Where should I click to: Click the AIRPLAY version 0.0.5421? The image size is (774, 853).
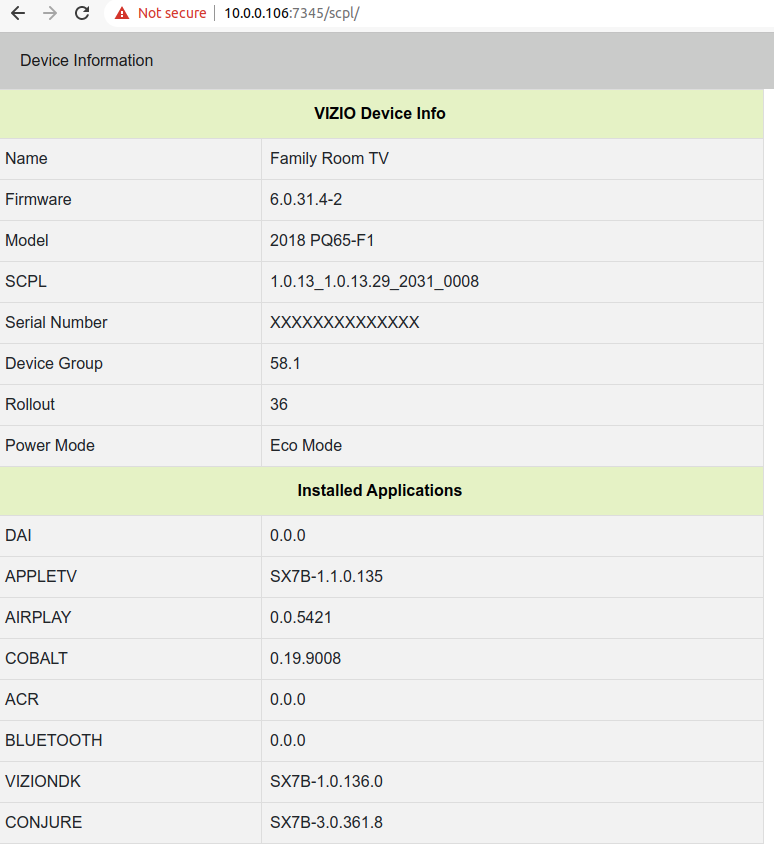pos(301,617)
